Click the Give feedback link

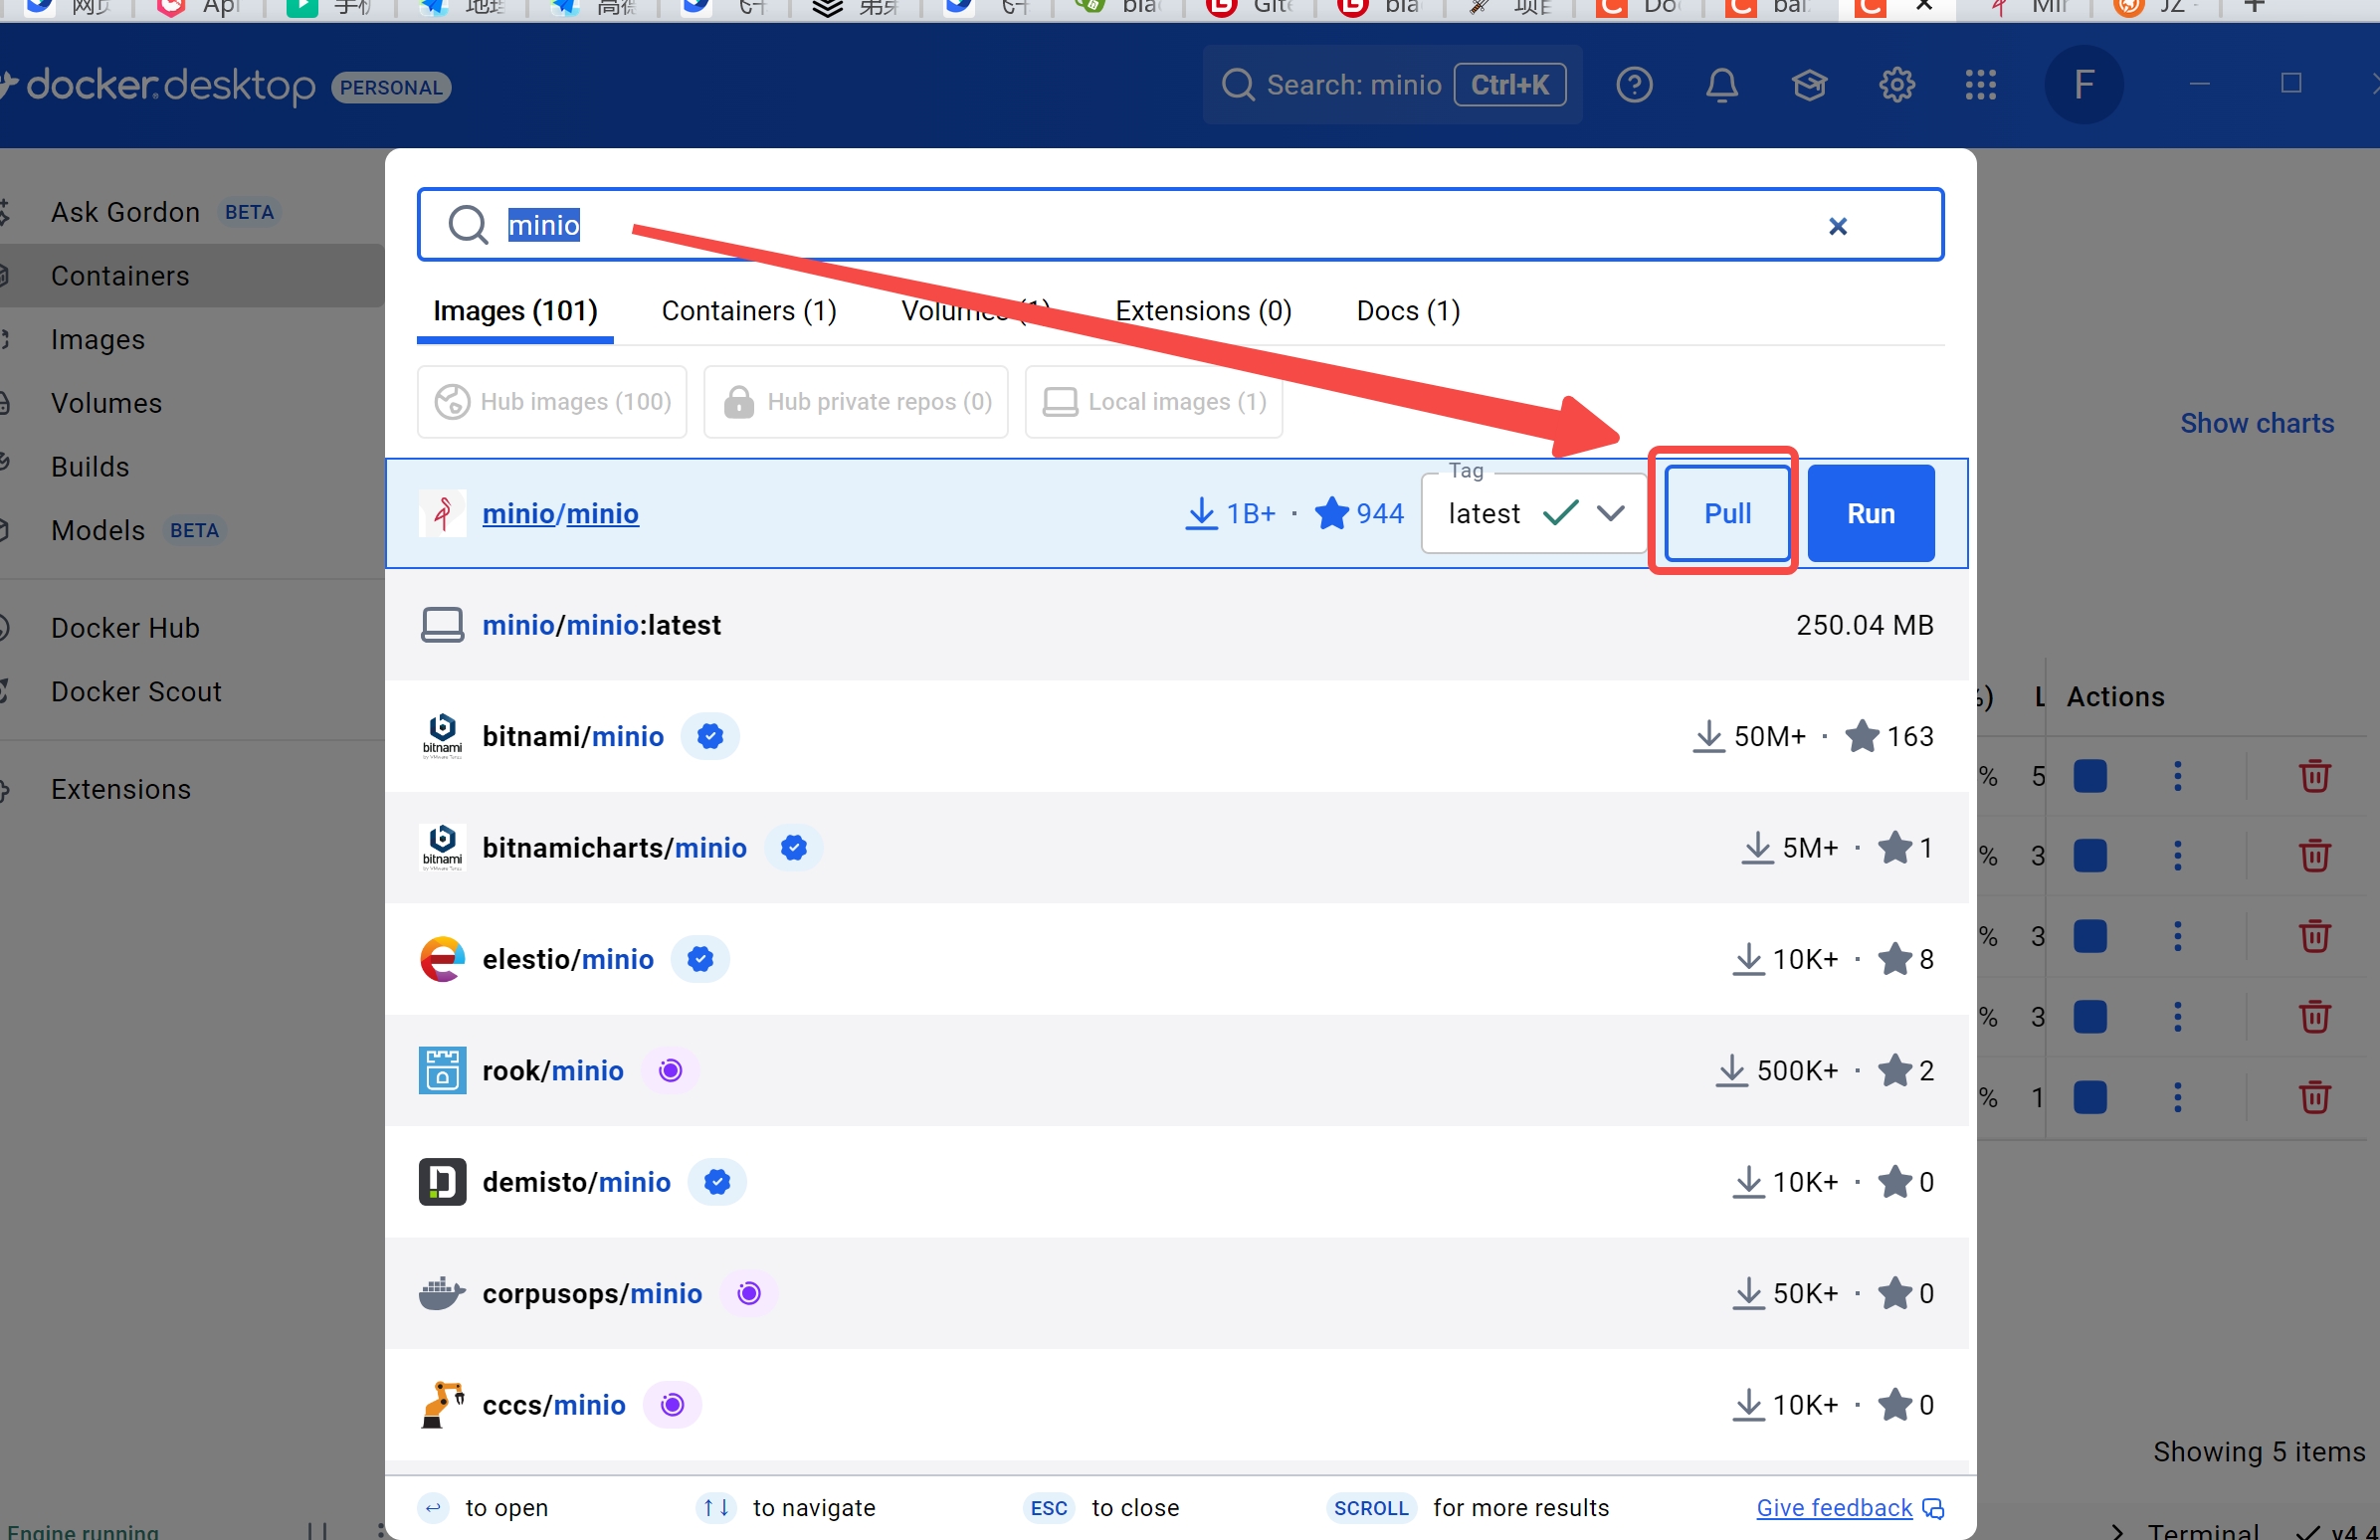1849,1508
